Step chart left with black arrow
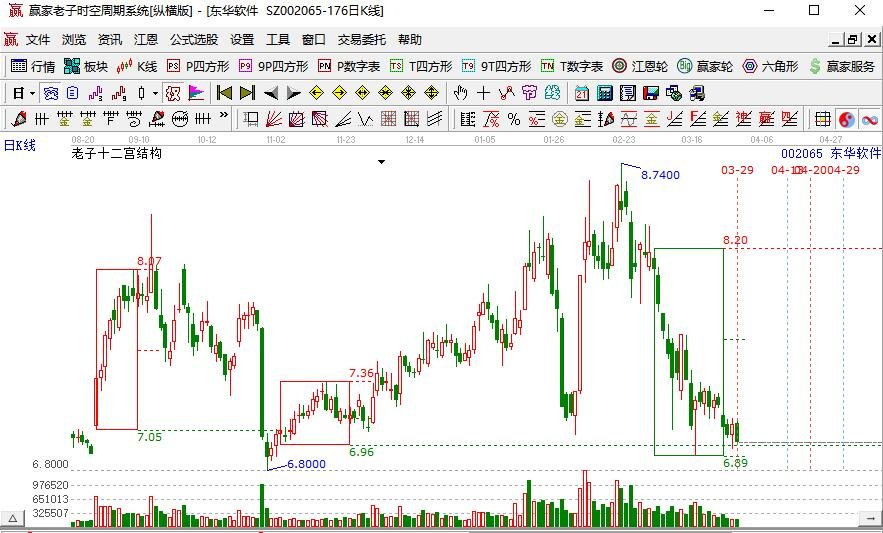 (x=271, y=93)
